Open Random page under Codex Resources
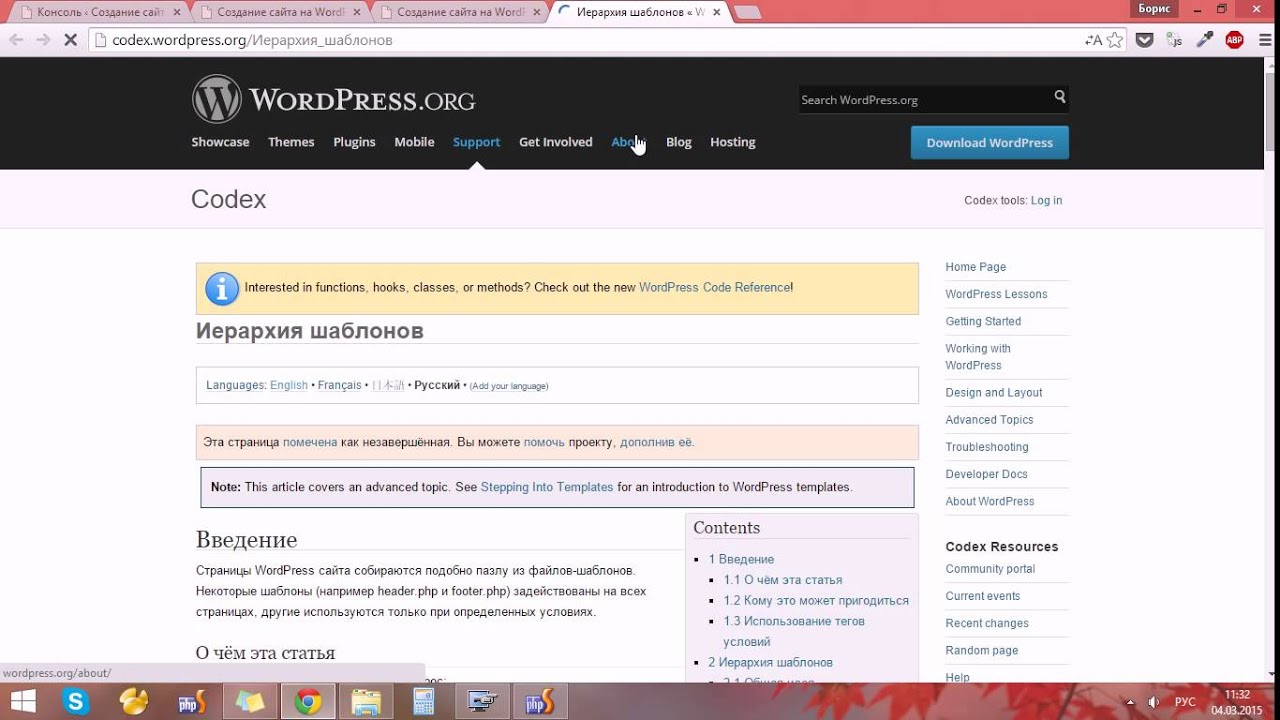The image size is (1280, 720). (x=982, y=650)
